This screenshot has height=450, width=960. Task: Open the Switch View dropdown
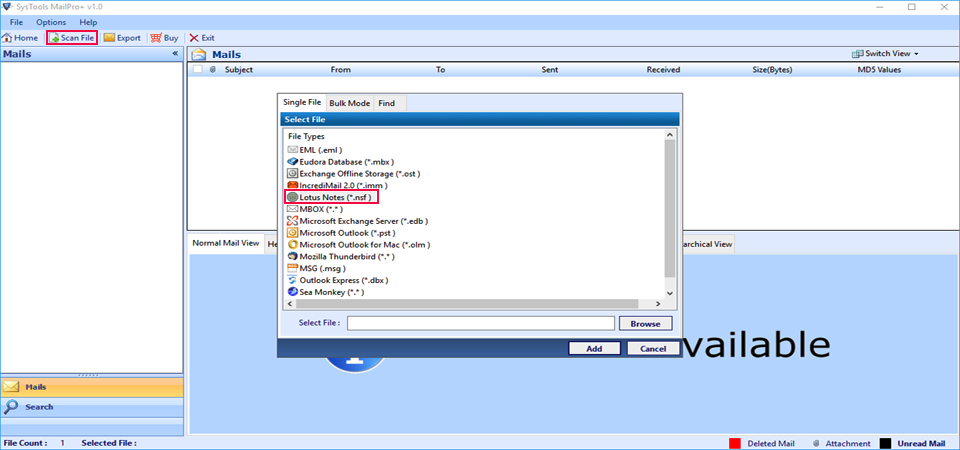[885, 54]
